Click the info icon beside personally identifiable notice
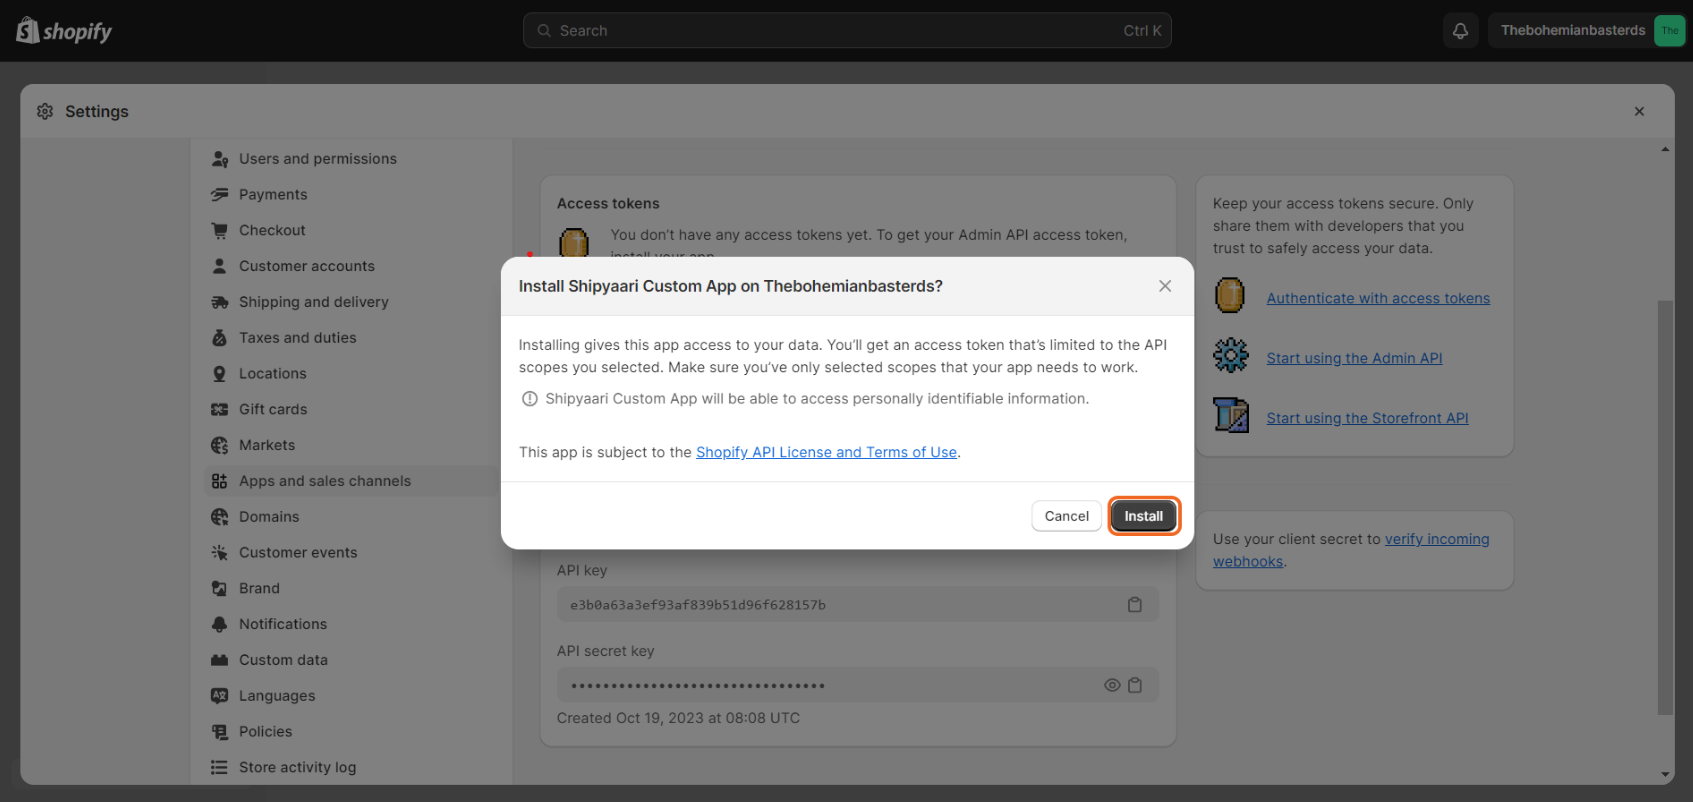 point(530,399)
